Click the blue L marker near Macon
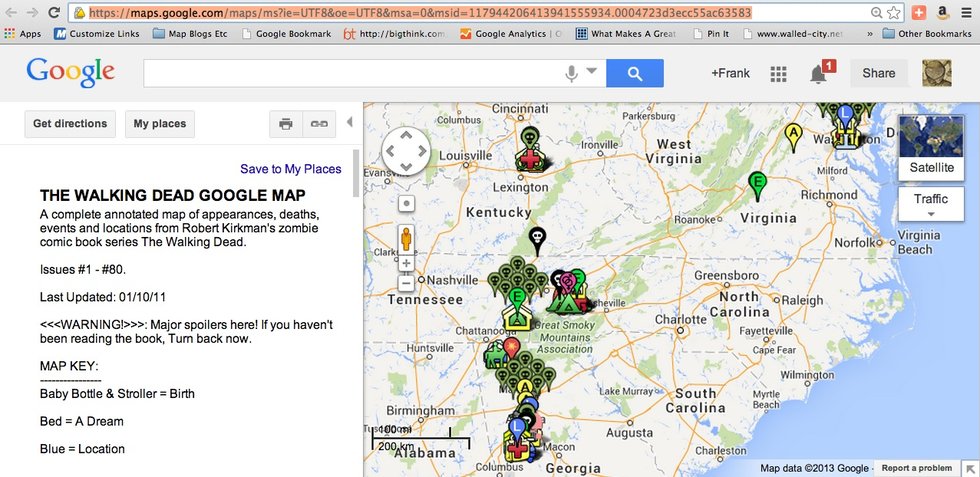 516,429
